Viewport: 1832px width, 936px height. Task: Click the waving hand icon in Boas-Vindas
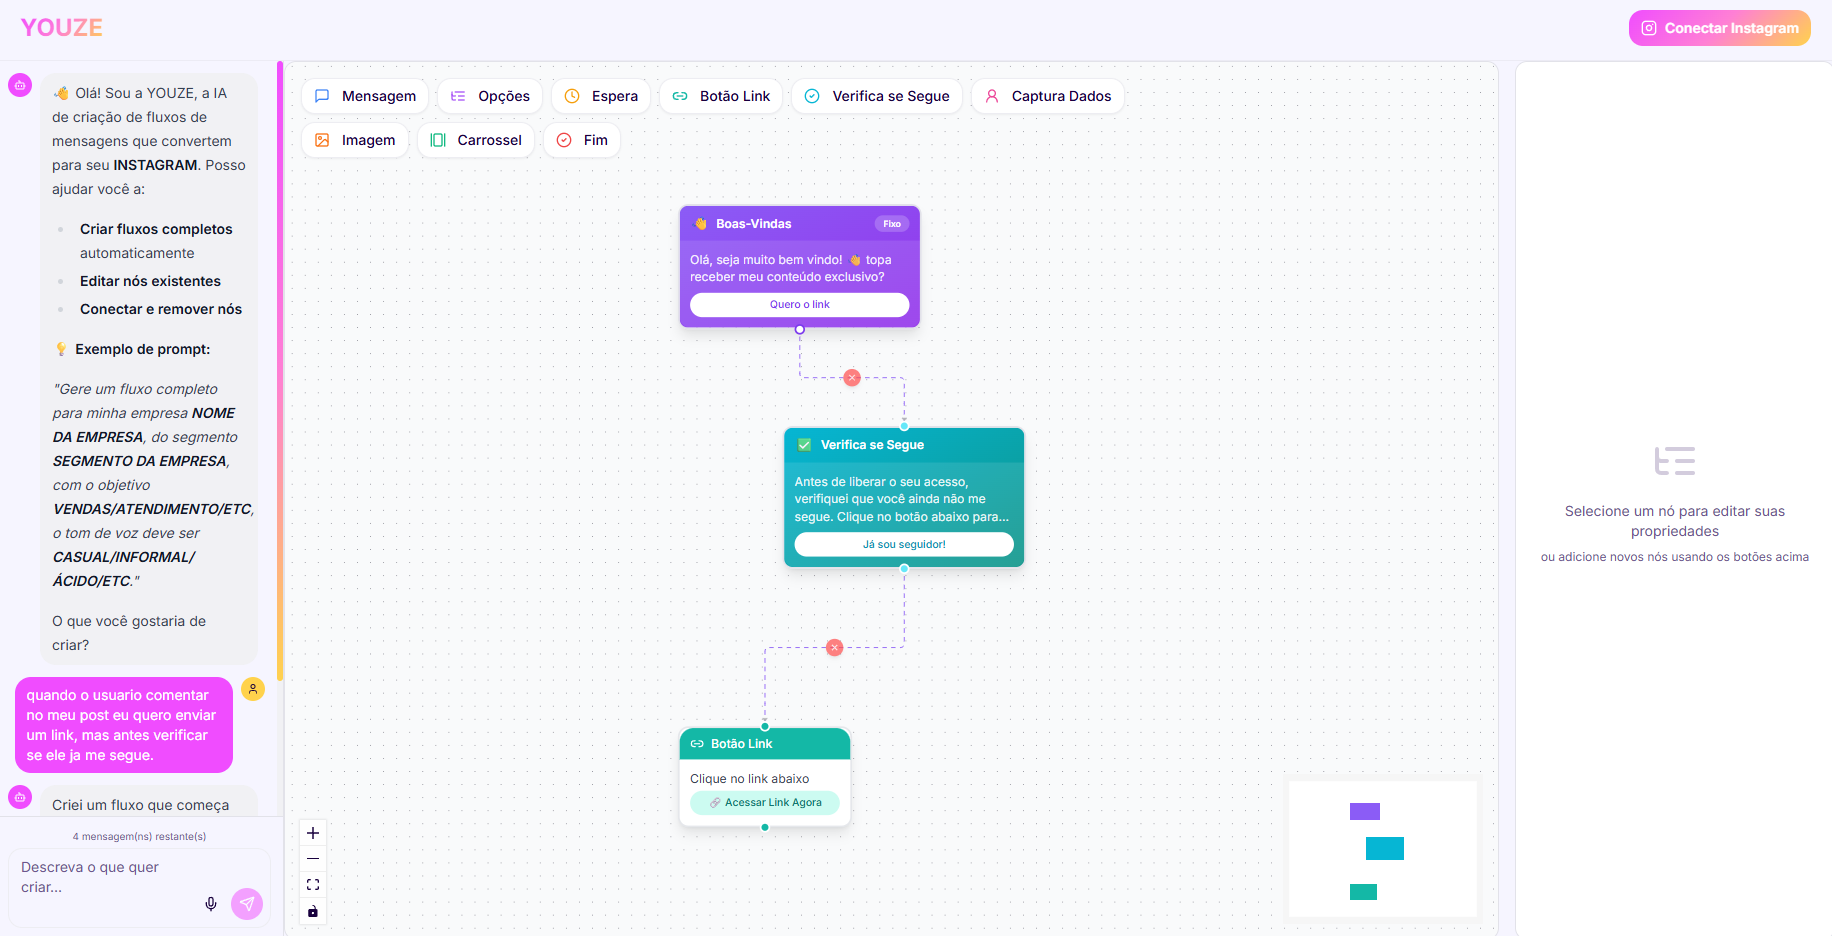click(701, 224)
